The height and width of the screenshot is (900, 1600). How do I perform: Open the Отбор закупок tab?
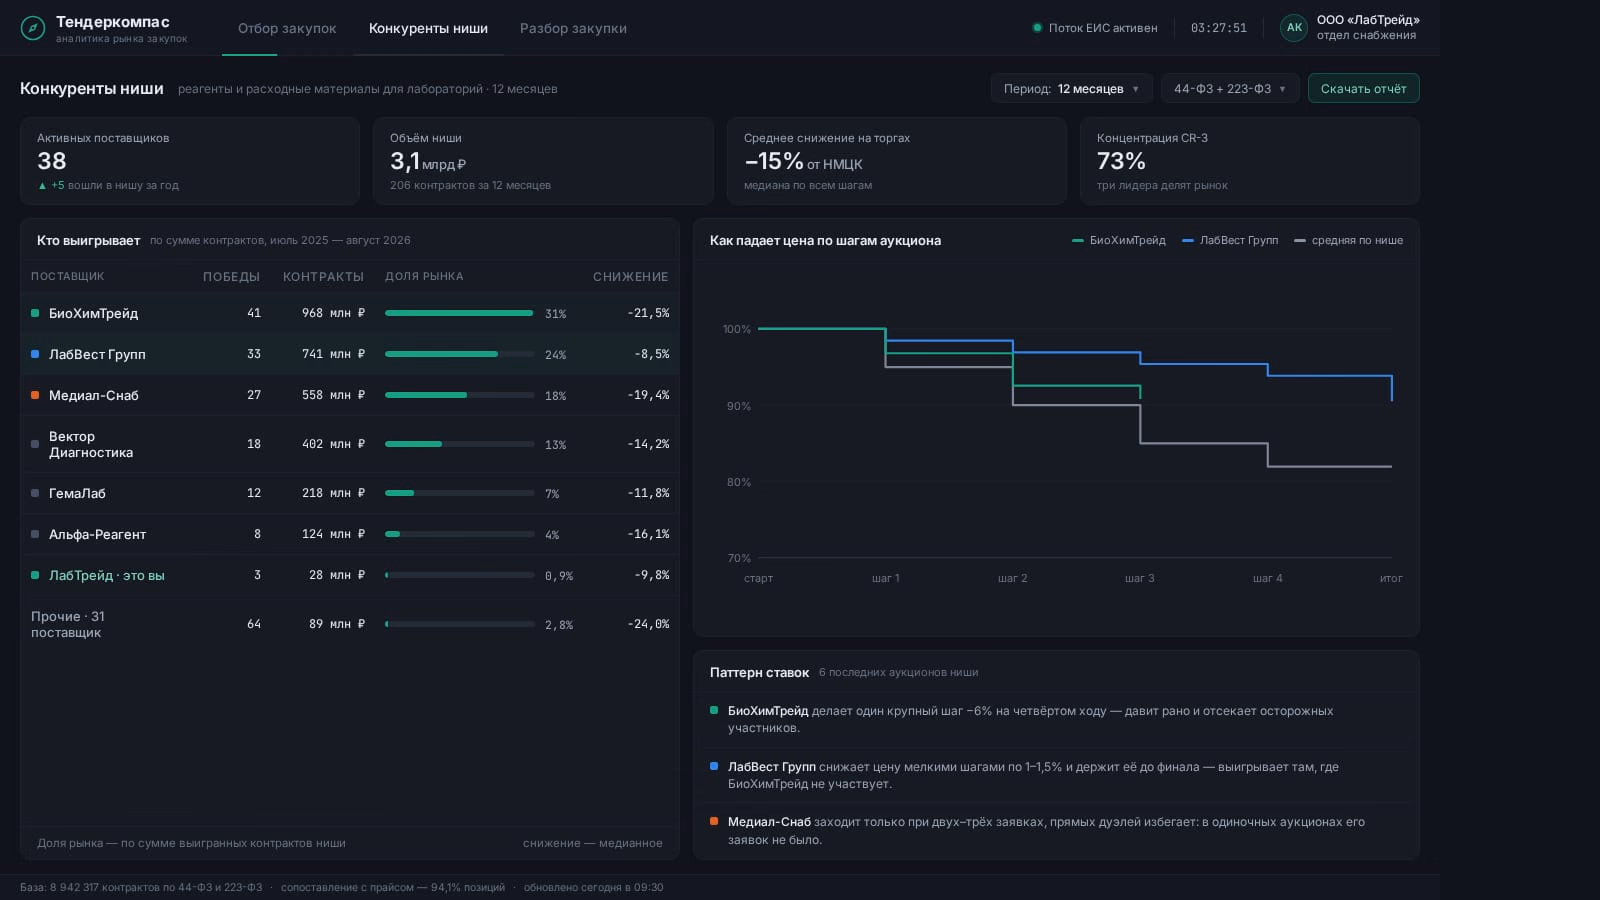coord(287,28)
